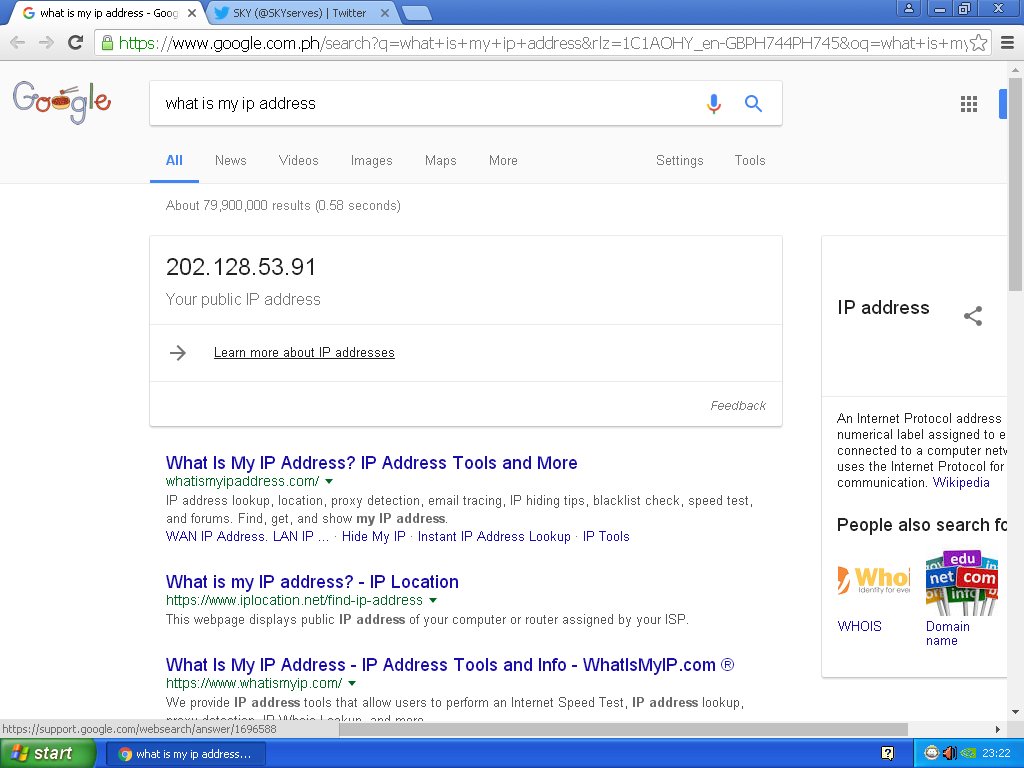The image size is (1024, 768).
Task: Expand the whatismyipaddress.com result dropdown arrow
Action: click(x=329, y=481)
